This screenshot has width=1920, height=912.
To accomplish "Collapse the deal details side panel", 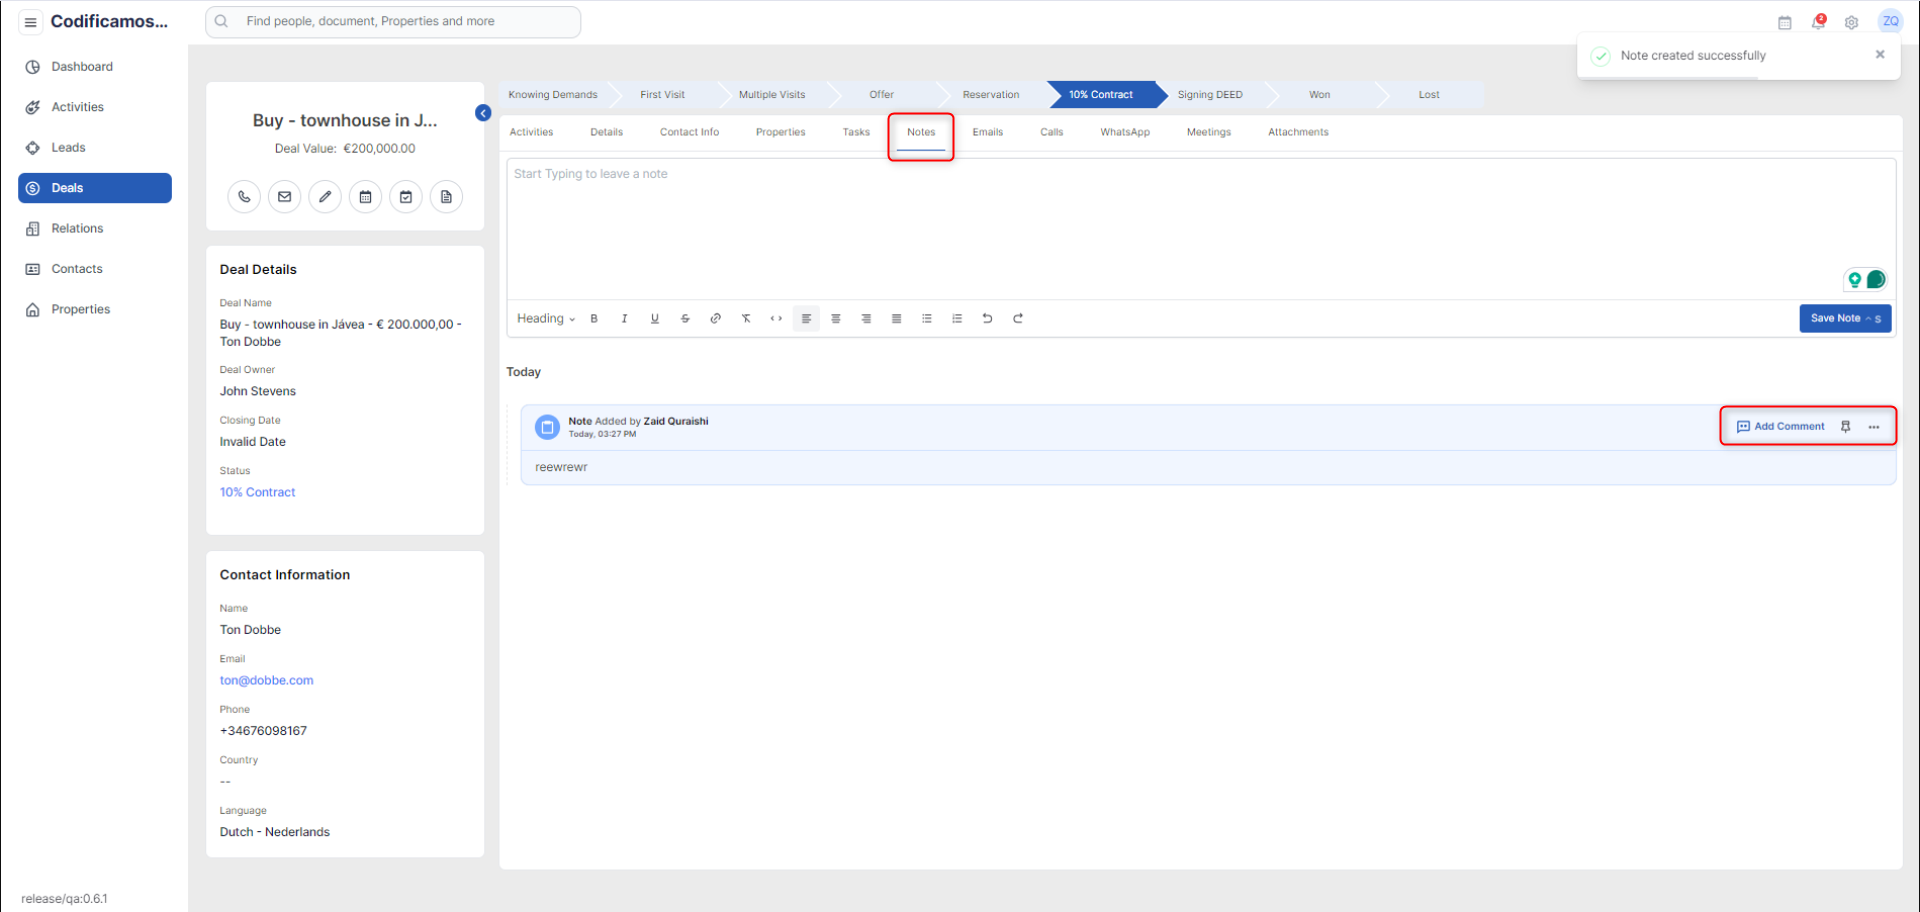I will click(x=483, y=113).
